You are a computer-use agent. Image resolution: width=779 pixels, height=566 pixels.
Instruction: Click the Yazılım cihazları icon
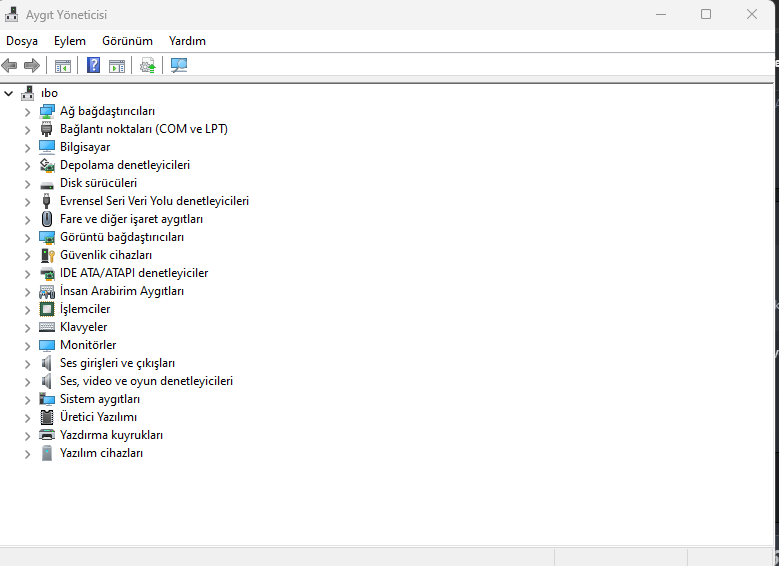click(x=47, y=453)
